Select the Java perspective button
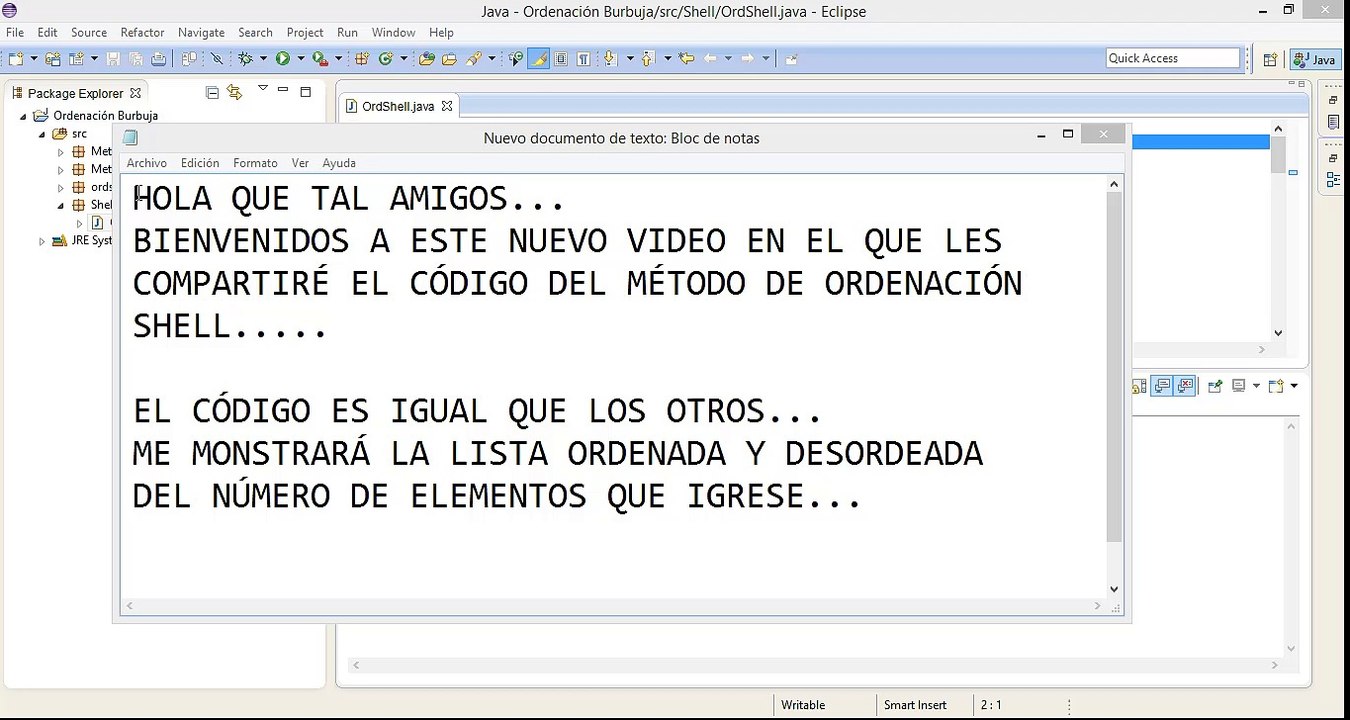This screenshot has height=720, width=1350. click(1314, 59)
